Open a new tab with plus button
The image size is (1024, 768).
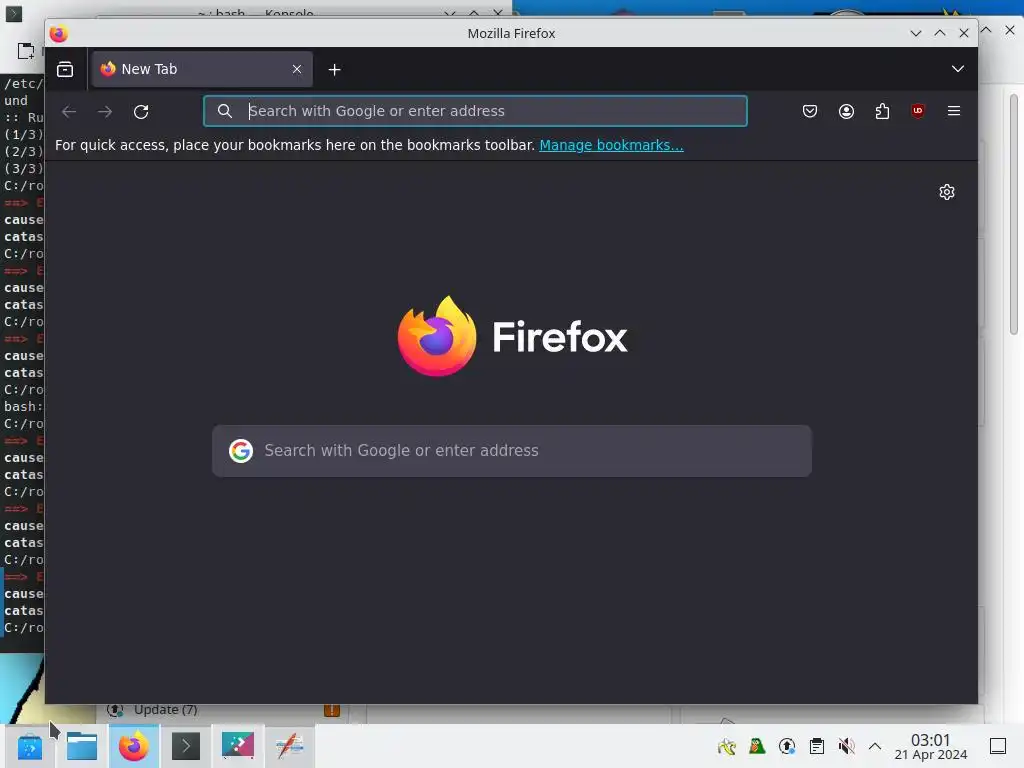pos(334,69)
